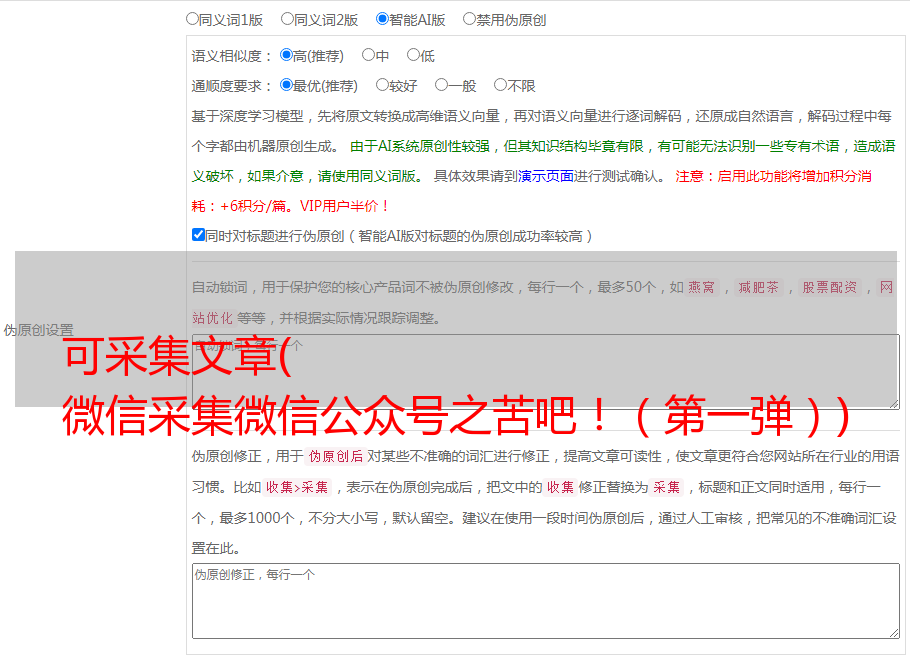Set 通顺度要求 to 不限
Image resolution: width=911 pixels, height=658 pixels.
pyautogui.click(x=500, y=85)
